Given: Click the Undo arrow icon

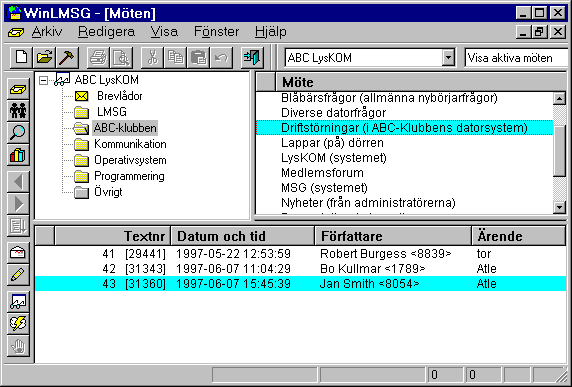Looking at the screenshot, I should tap(221, 58).
